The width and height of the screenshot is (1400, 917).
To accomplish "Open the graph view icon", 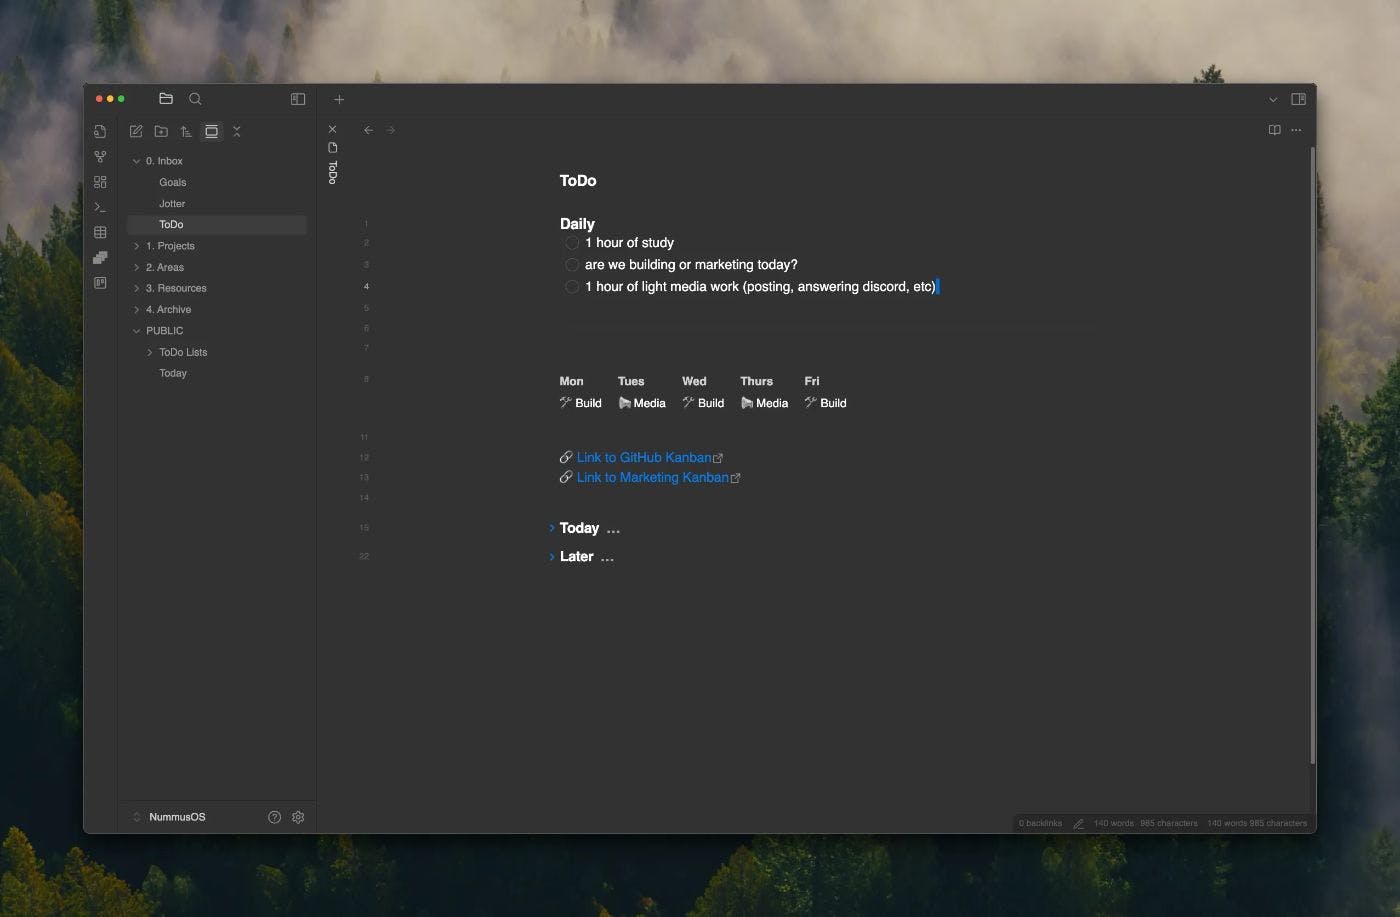I will 100,157.
